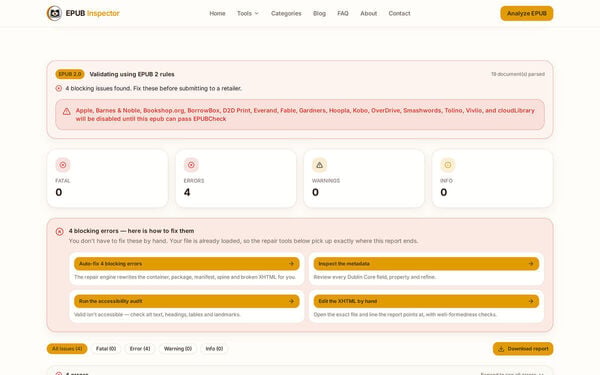
Task: Click the retailer warning triangle icon
Action: pos(67,111)
